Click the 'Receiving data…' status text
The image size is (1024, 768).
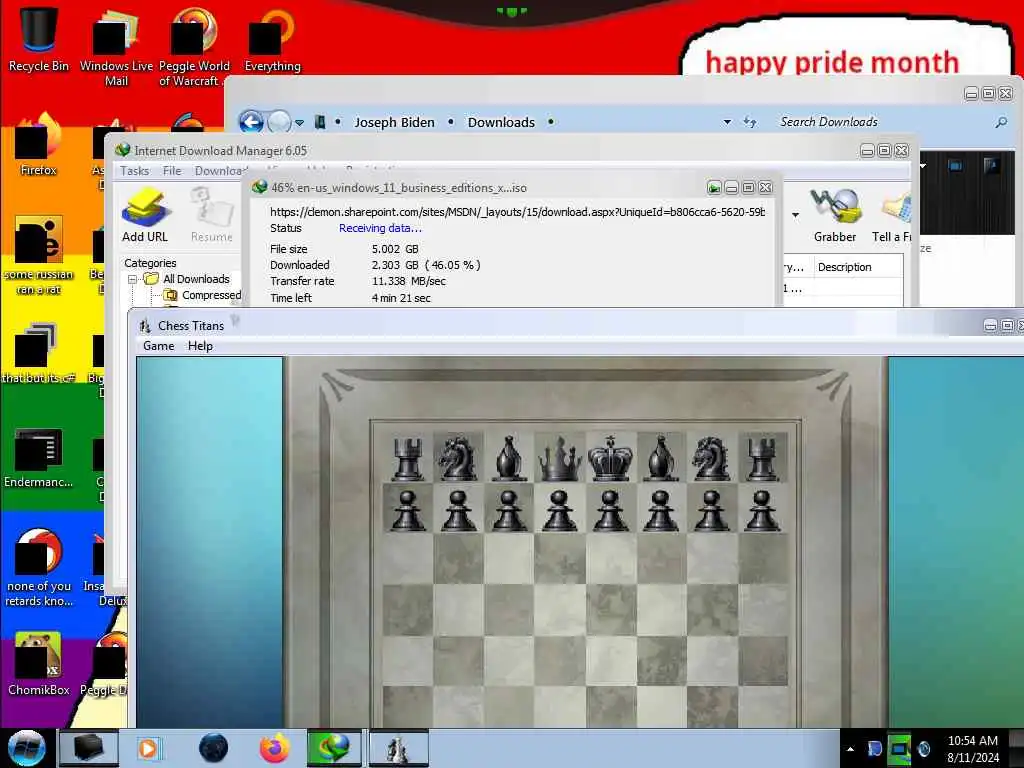click(380, 228)
